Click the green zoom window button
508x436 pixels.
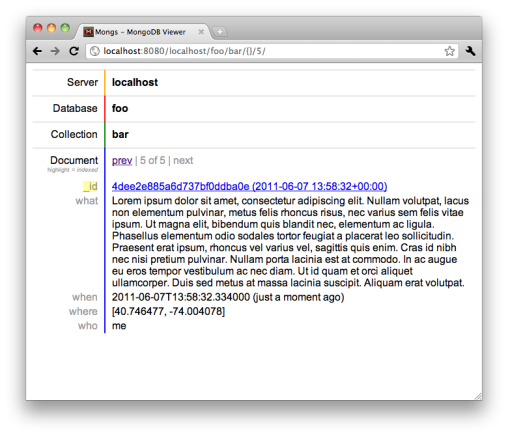pyautogui.click(x=65, y=28)
